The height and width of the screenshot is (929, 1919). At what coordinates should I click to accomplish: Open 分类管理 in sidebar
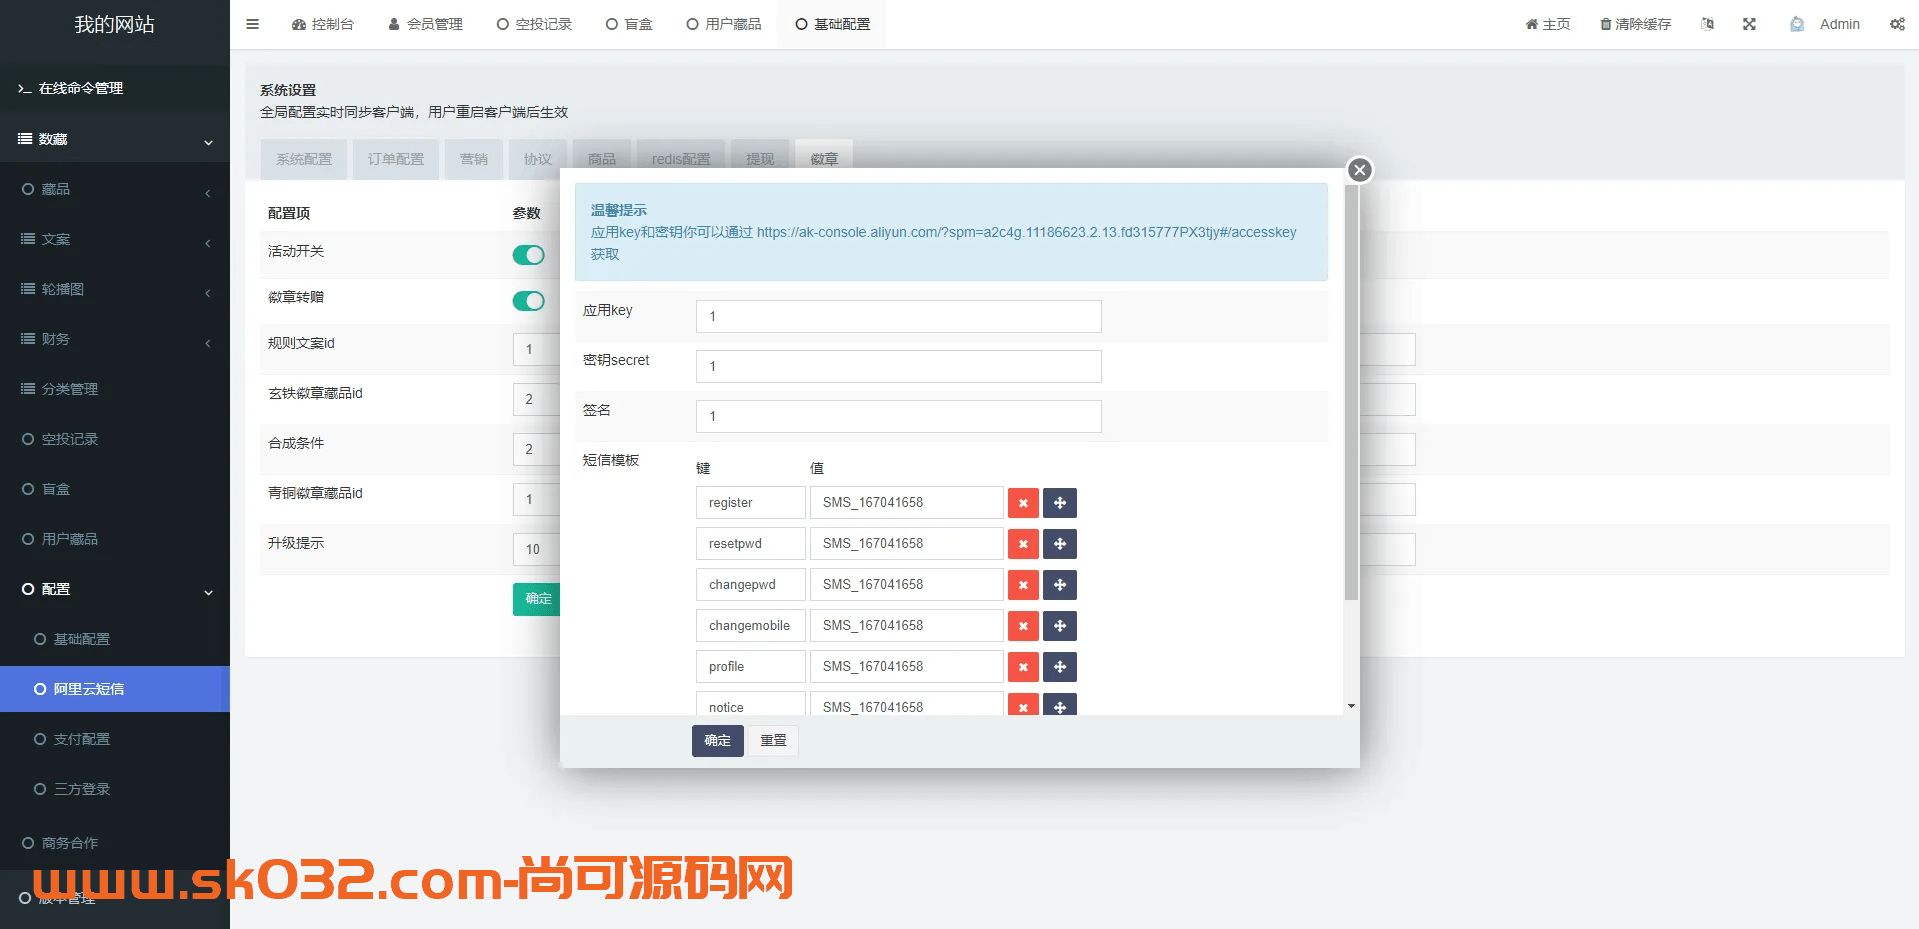point(115,389)
